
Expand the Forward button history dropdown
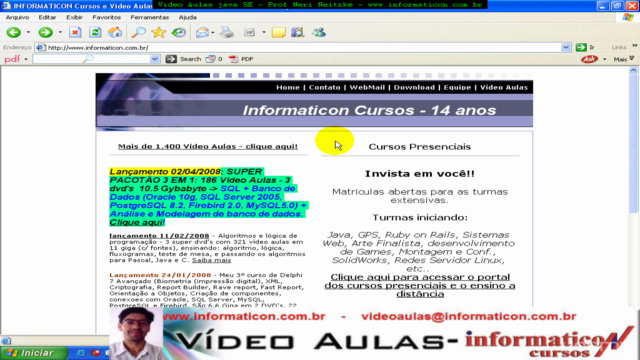coord(60,32)
